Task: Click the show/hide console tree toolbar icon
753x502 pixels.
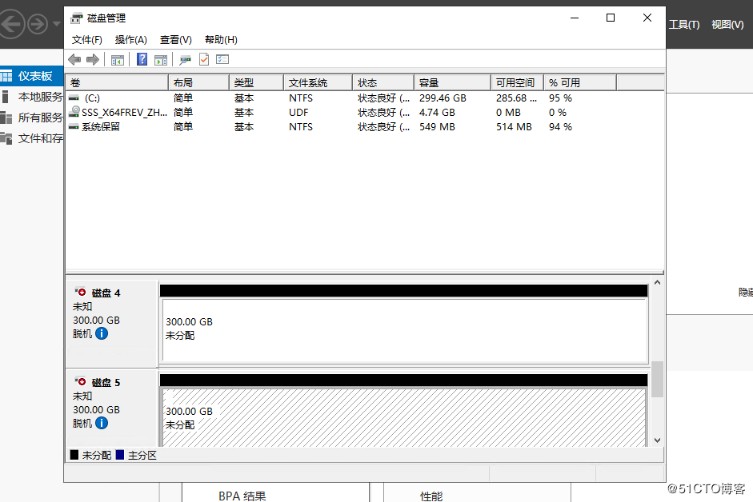Action: (x=117, y=60)
